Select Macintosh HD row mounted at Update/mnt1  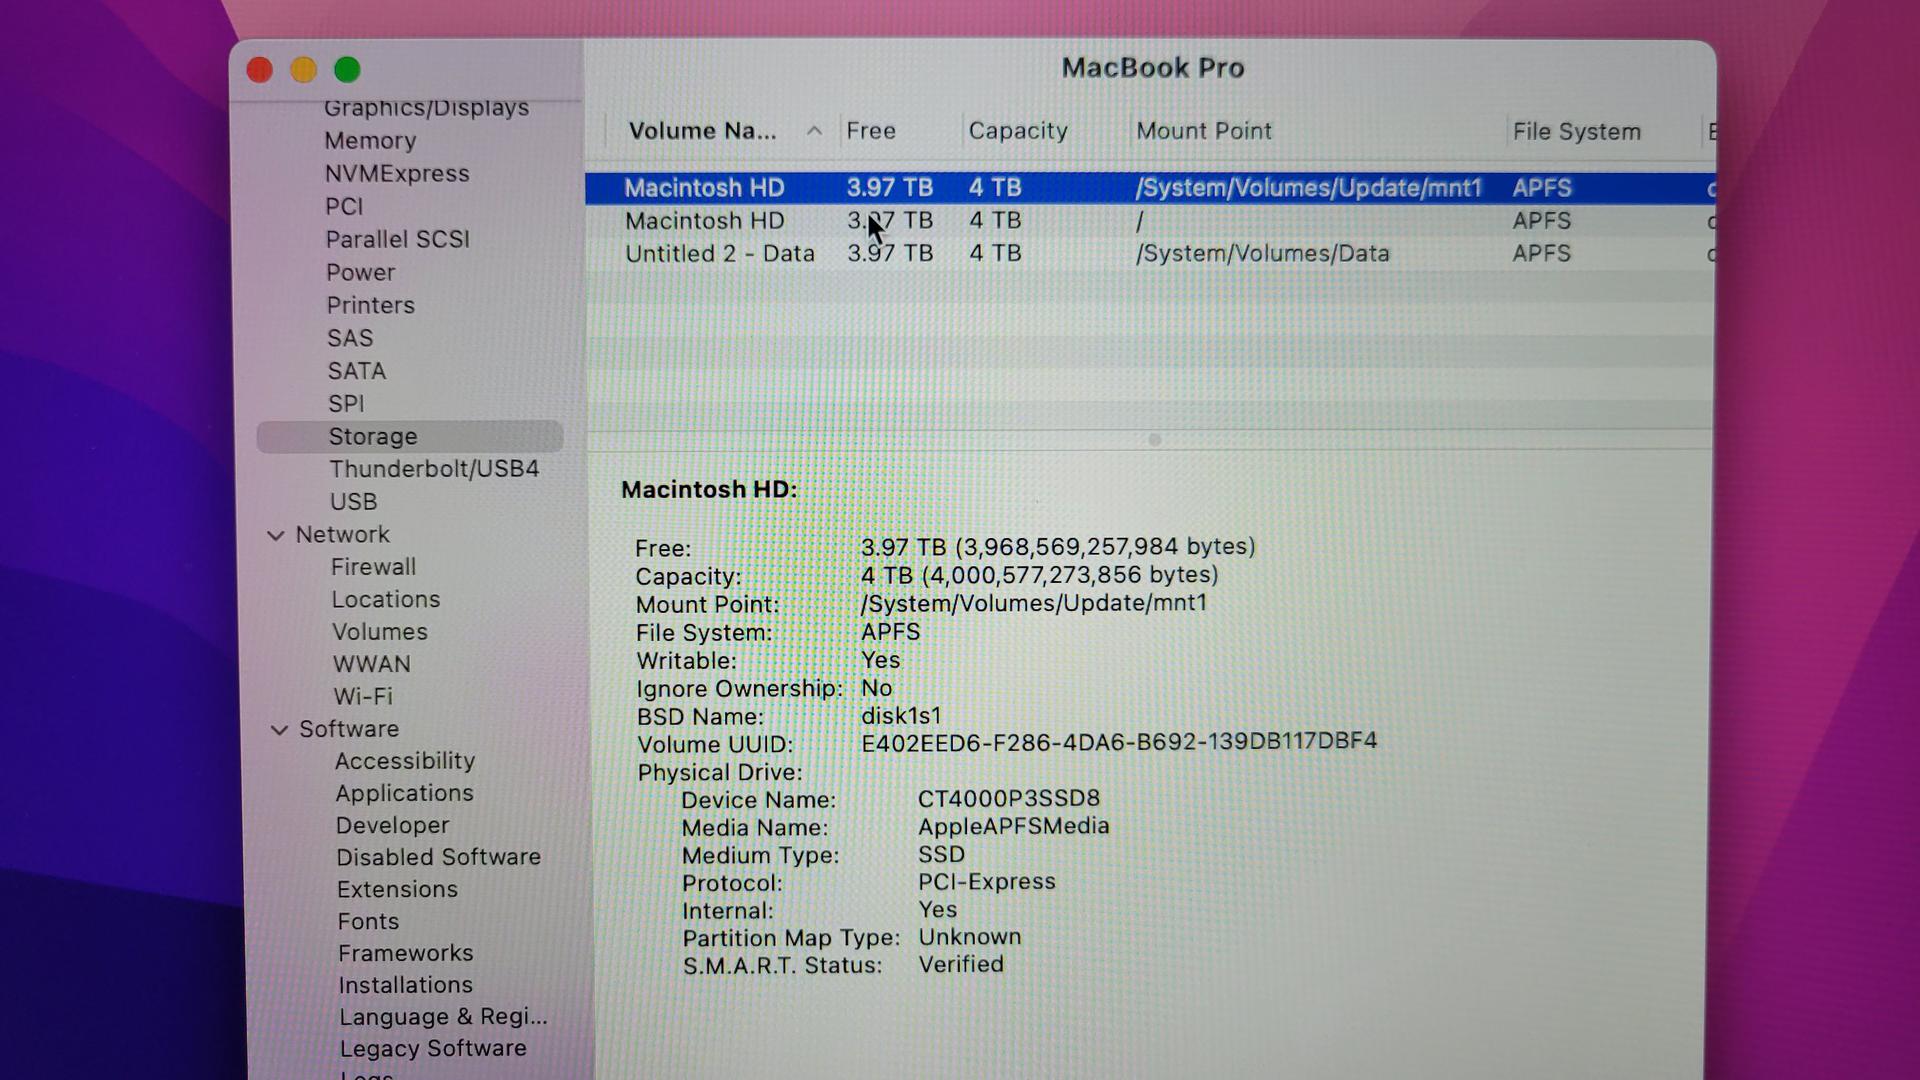pyautogui.click(x=1150, y=188)
